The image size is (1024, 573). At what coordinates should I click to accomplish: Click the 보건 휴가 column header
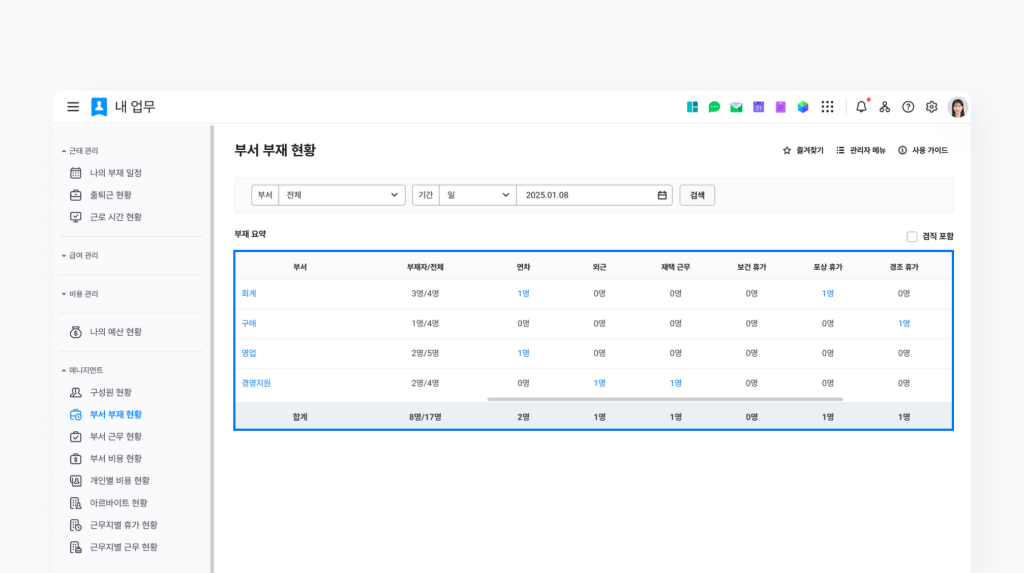click(752, 267)
